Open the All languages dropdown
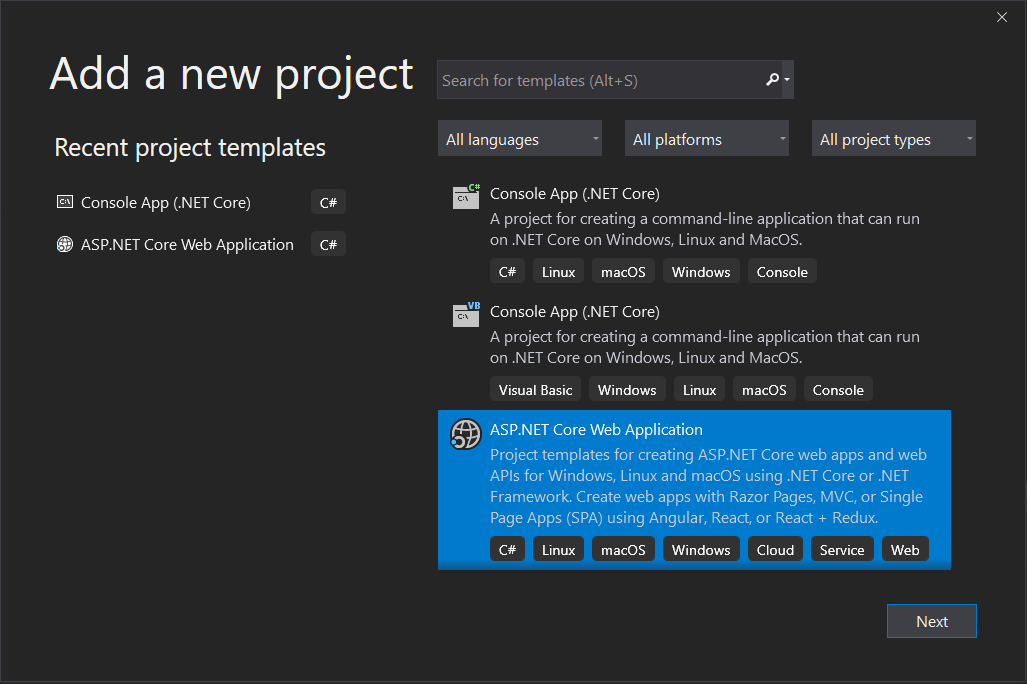Screen dimensions: 1027x684 [519, 138]
